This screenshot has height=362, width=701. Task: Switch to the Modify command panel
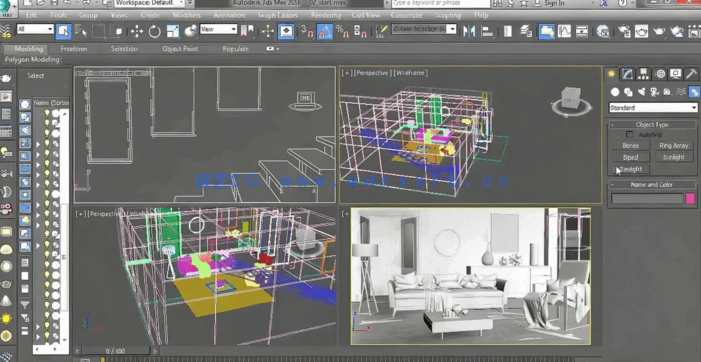point(627,74)
